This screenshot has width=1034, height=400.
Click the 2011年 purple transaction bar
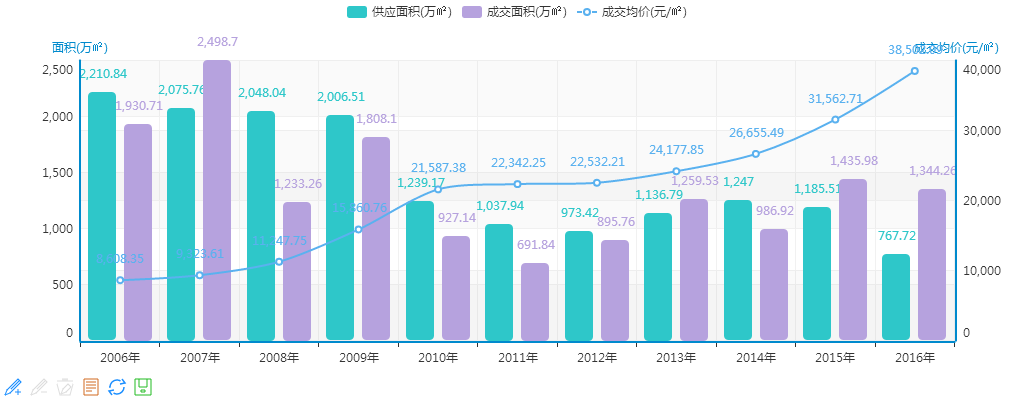tap(535, 301)
